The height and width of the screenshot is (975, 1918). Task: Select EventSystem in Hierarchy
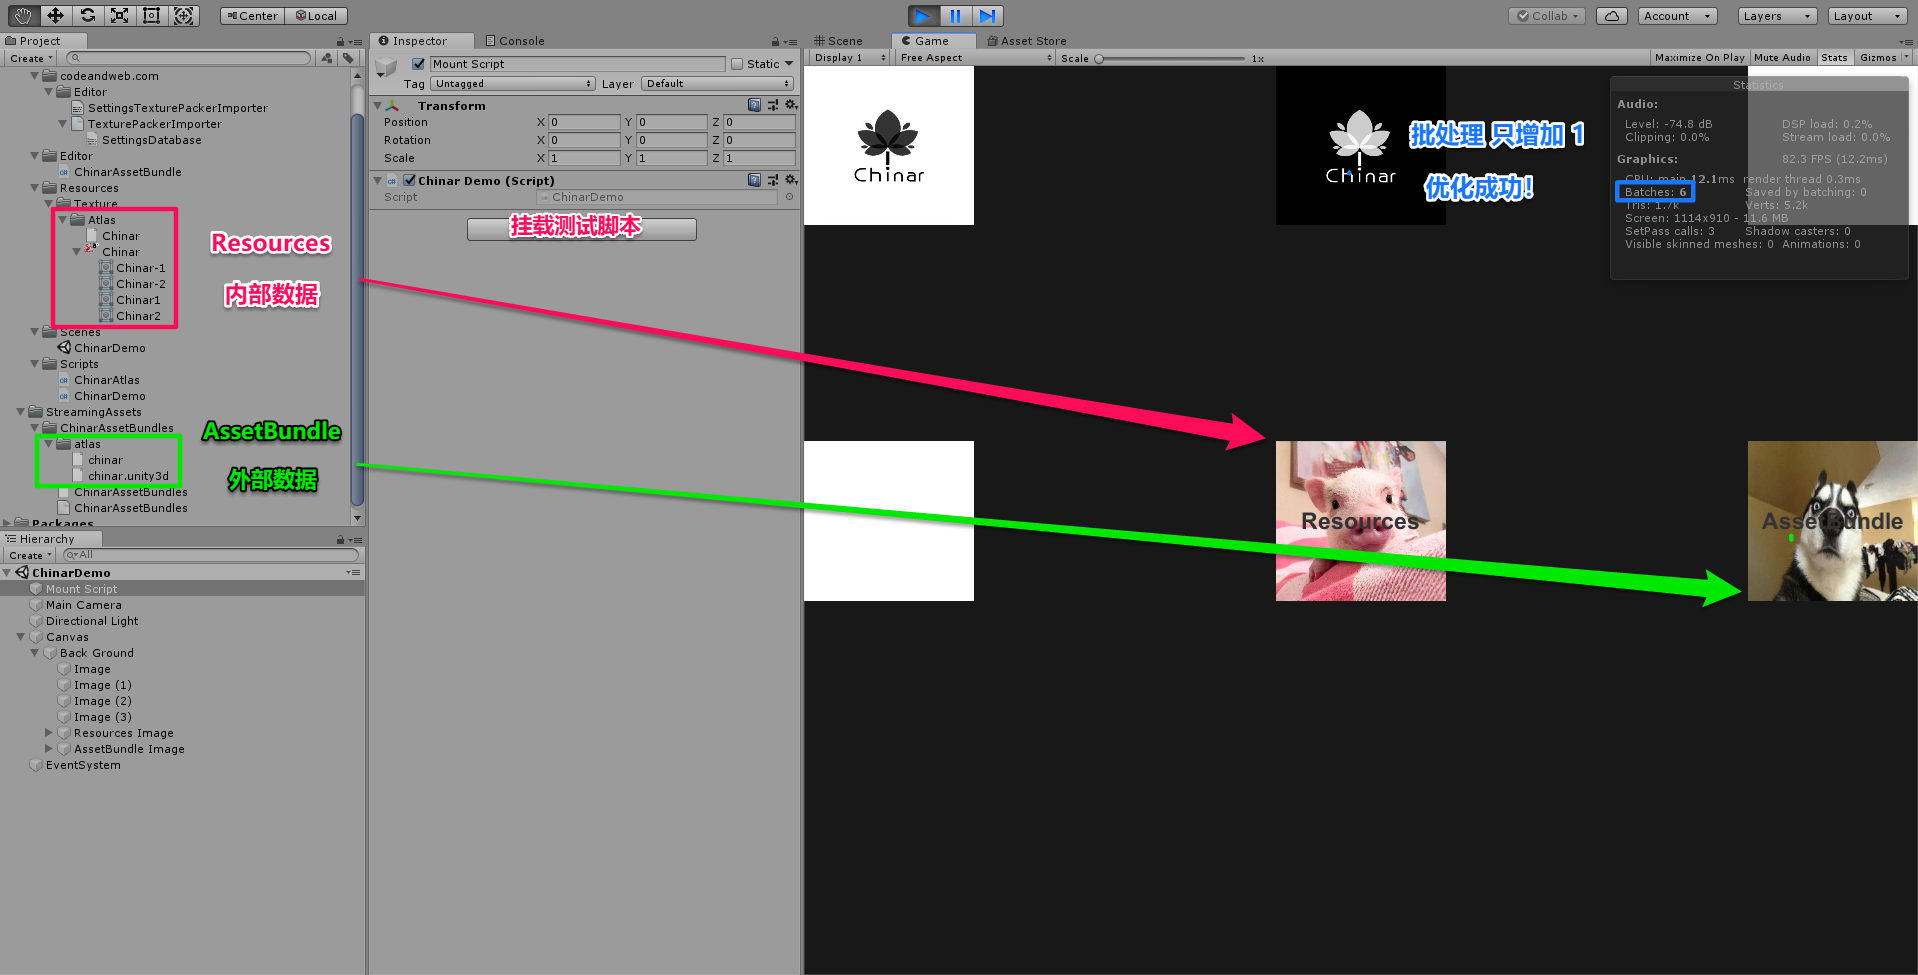click(x=83, y=765)
